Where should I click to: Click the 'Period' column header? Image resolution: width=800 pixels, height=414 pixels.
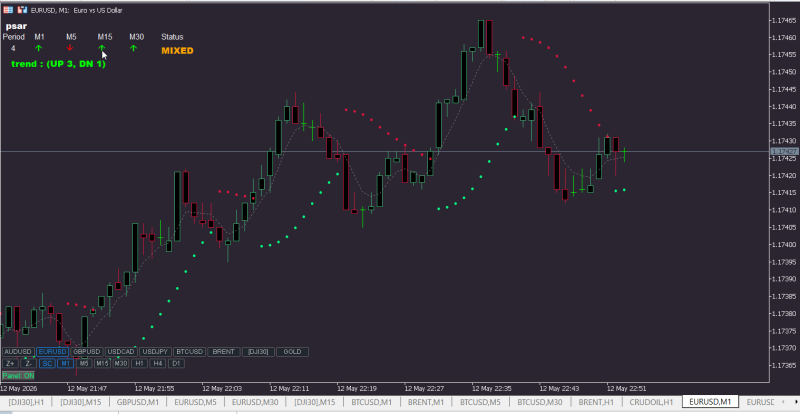(x=14, y=37)
